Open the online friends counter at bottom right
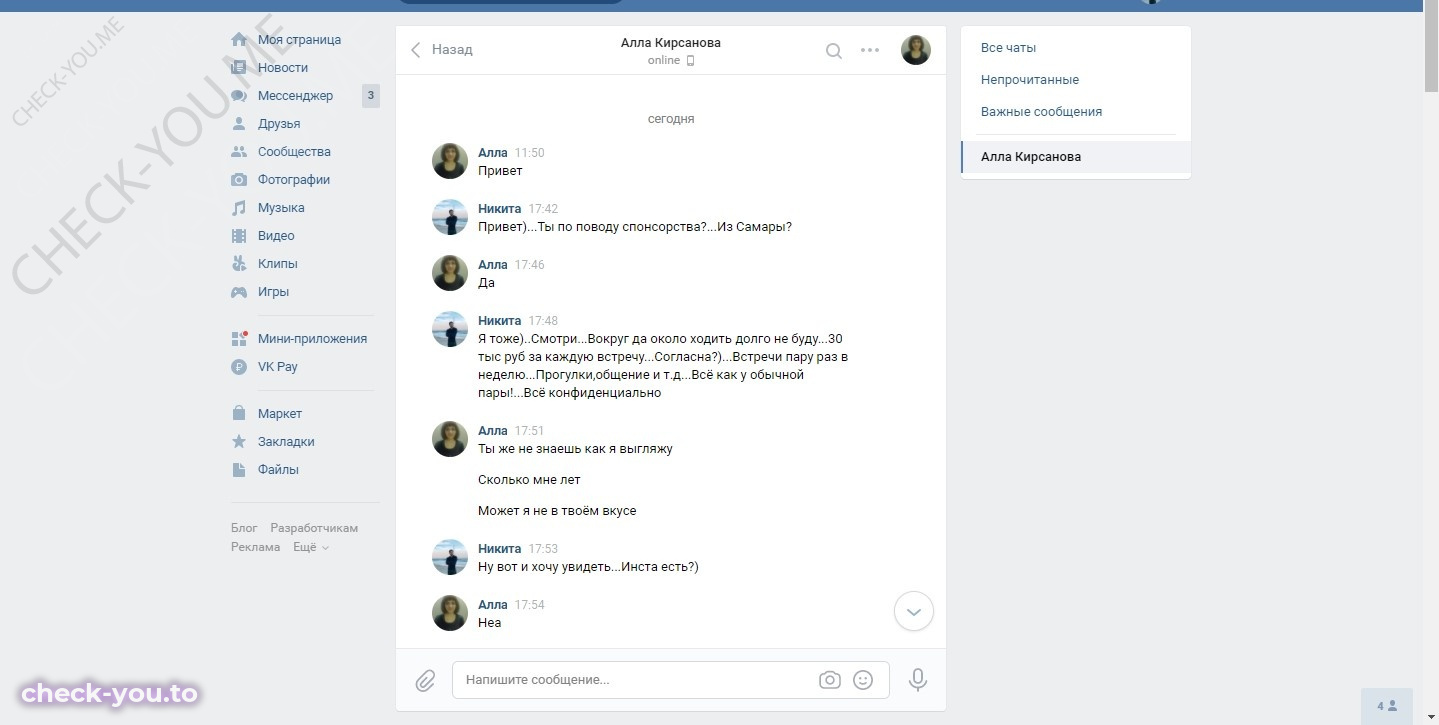 coord(1387,706)
